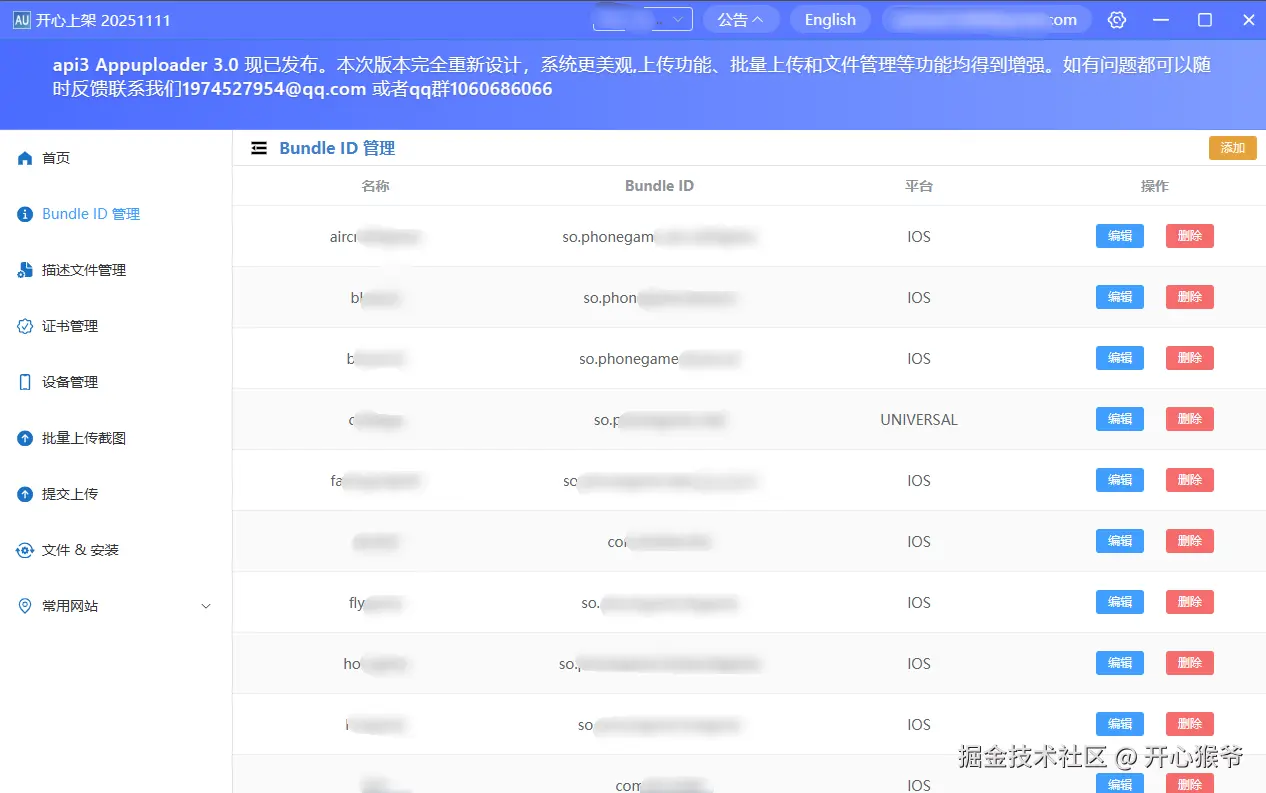Viewport: 1266px width, 793px height.
Task: Click 编辑 in the UNIVERSAL row
Action: tap(1120, 419)
